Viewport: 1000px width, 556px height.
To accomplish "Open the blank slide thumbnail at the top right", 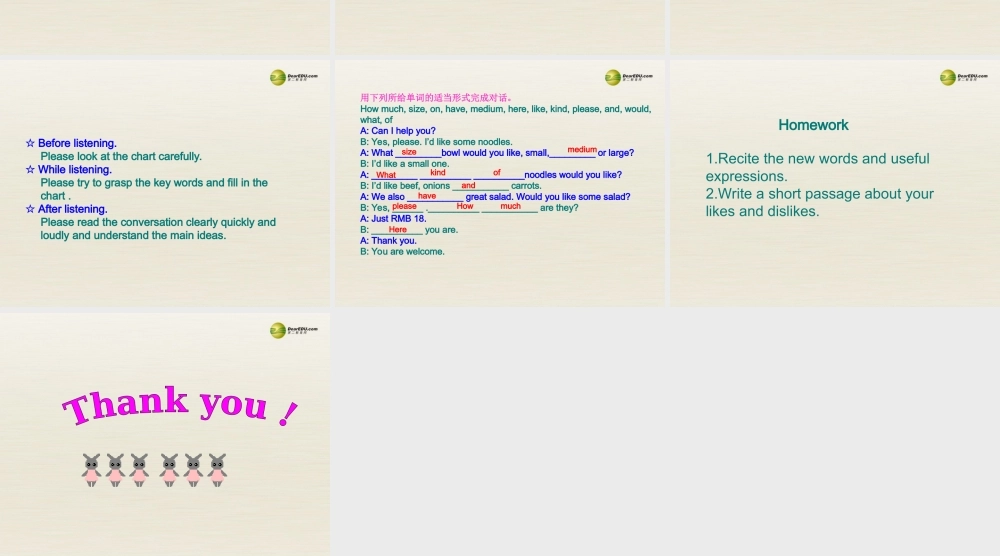I will (835, 26).
